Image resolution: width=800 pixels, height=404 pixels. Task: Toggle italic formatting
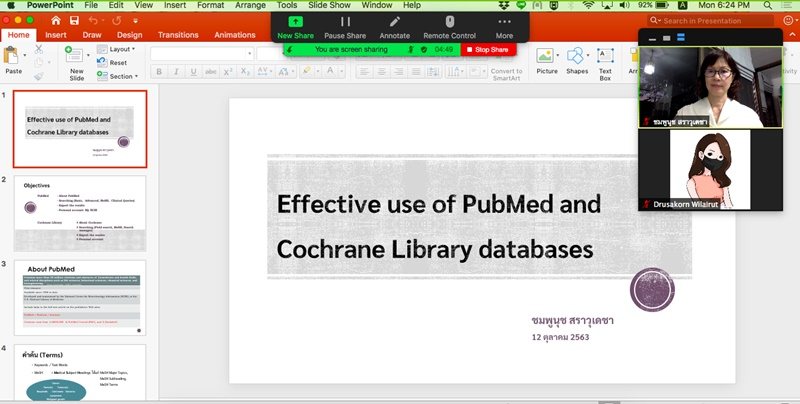tap(175, 71)
